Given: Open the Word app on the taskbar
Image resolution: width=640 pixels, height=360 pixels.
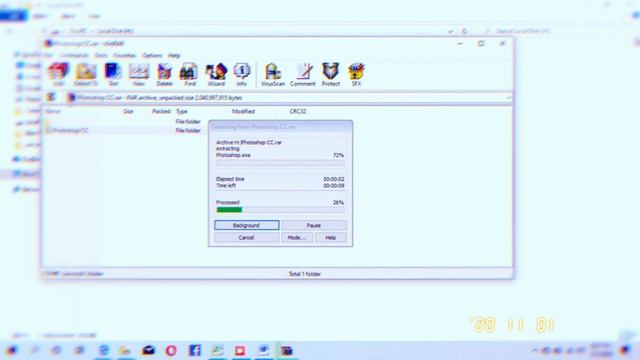Looking at the screenshot, I should (x=263, y=350).
